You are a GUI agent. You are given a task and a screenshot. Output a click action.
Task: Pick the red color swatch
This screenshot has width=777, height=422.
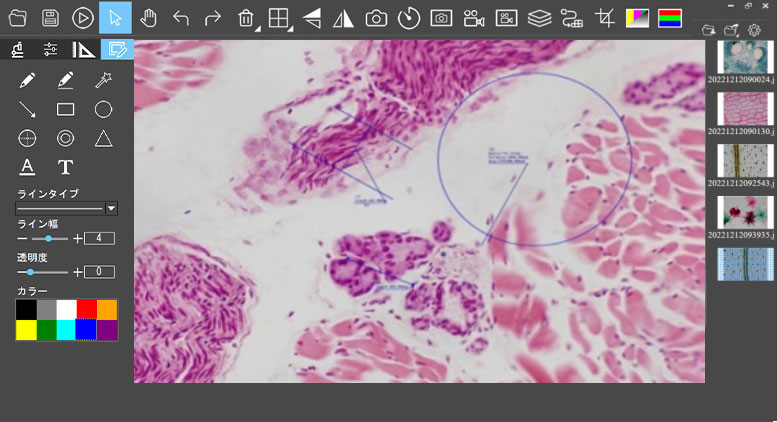click(x=87, y=310)
